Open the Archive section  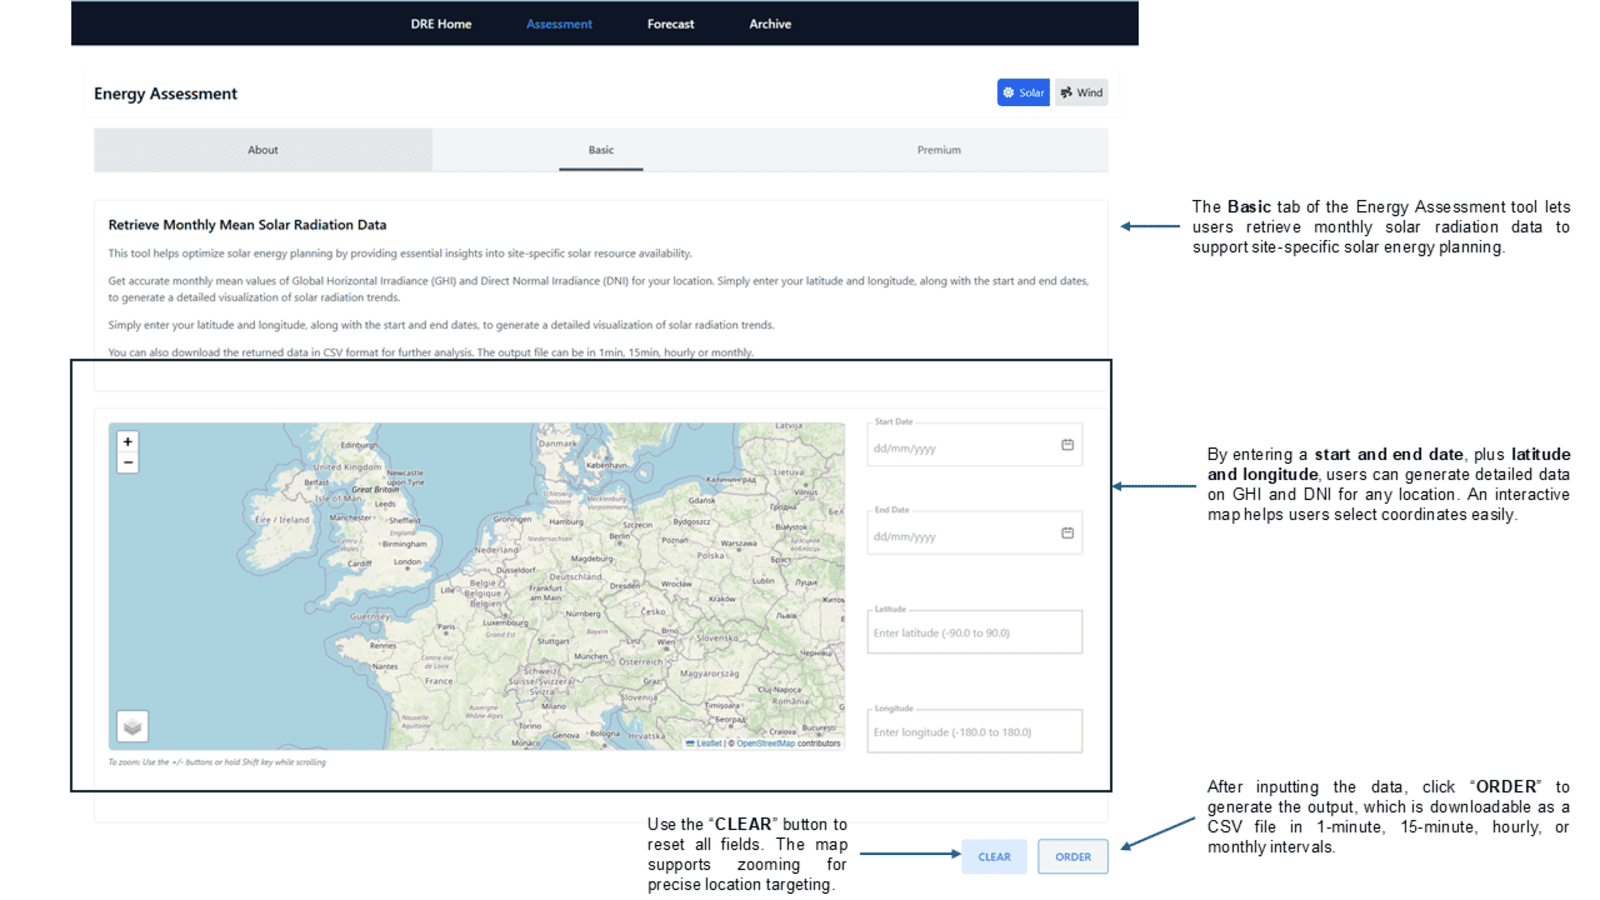[770, 24]
